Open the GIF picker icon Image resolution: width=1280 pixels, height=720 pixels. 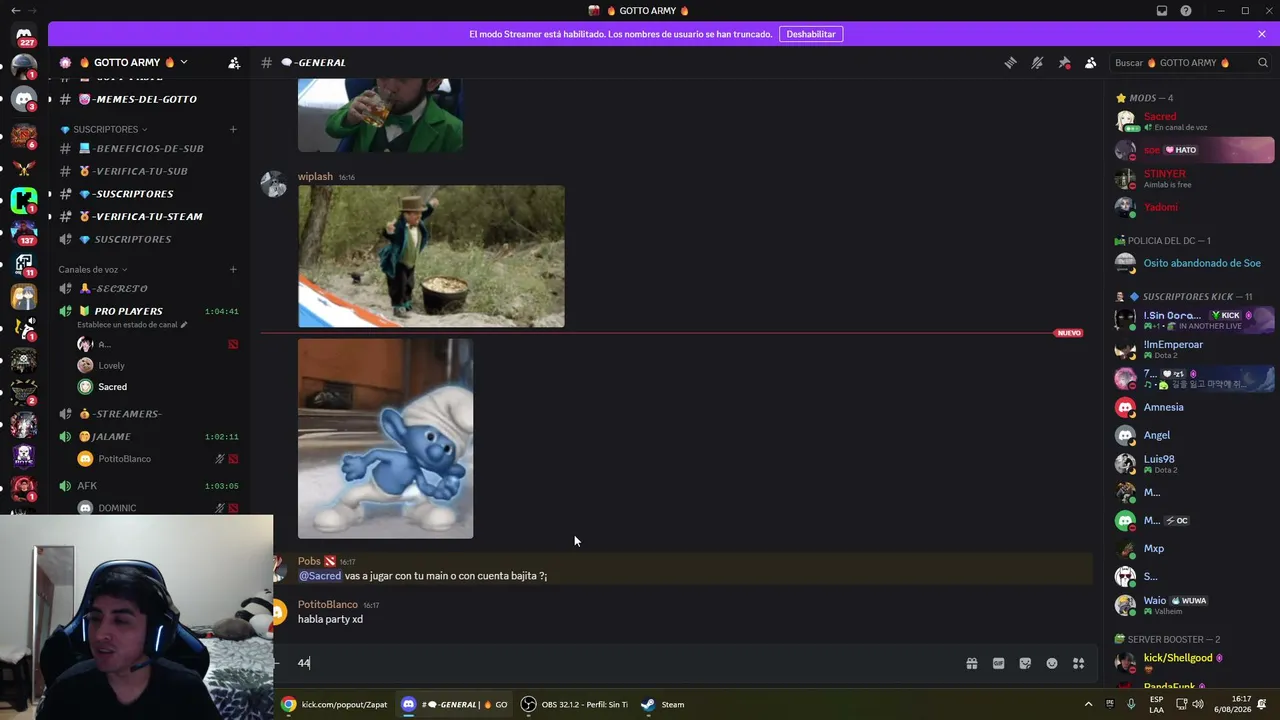pos(998,663)
